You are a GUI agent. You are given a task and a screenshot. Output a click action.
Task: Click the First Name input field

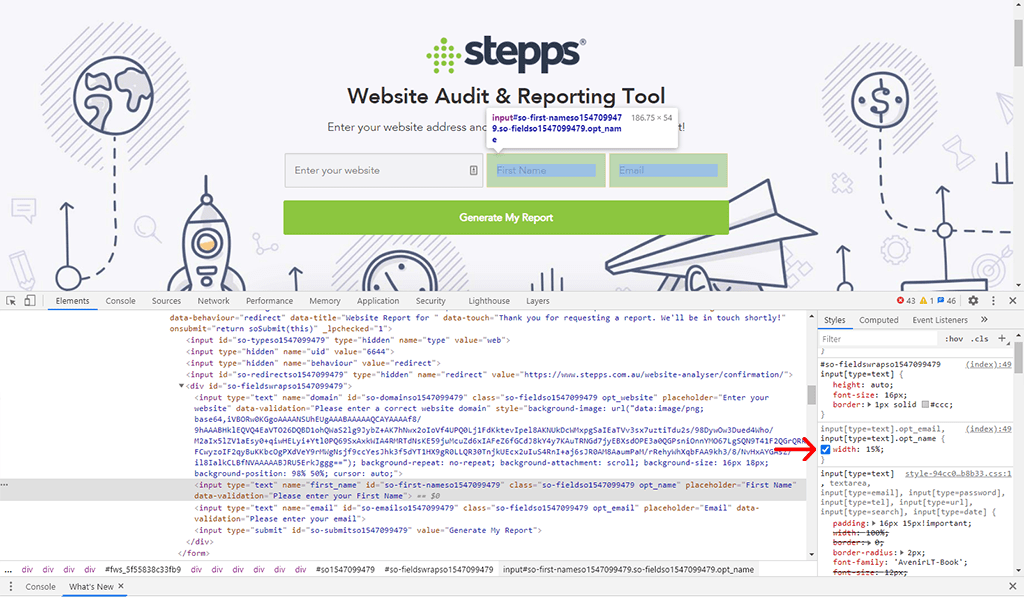coord(546,170)
